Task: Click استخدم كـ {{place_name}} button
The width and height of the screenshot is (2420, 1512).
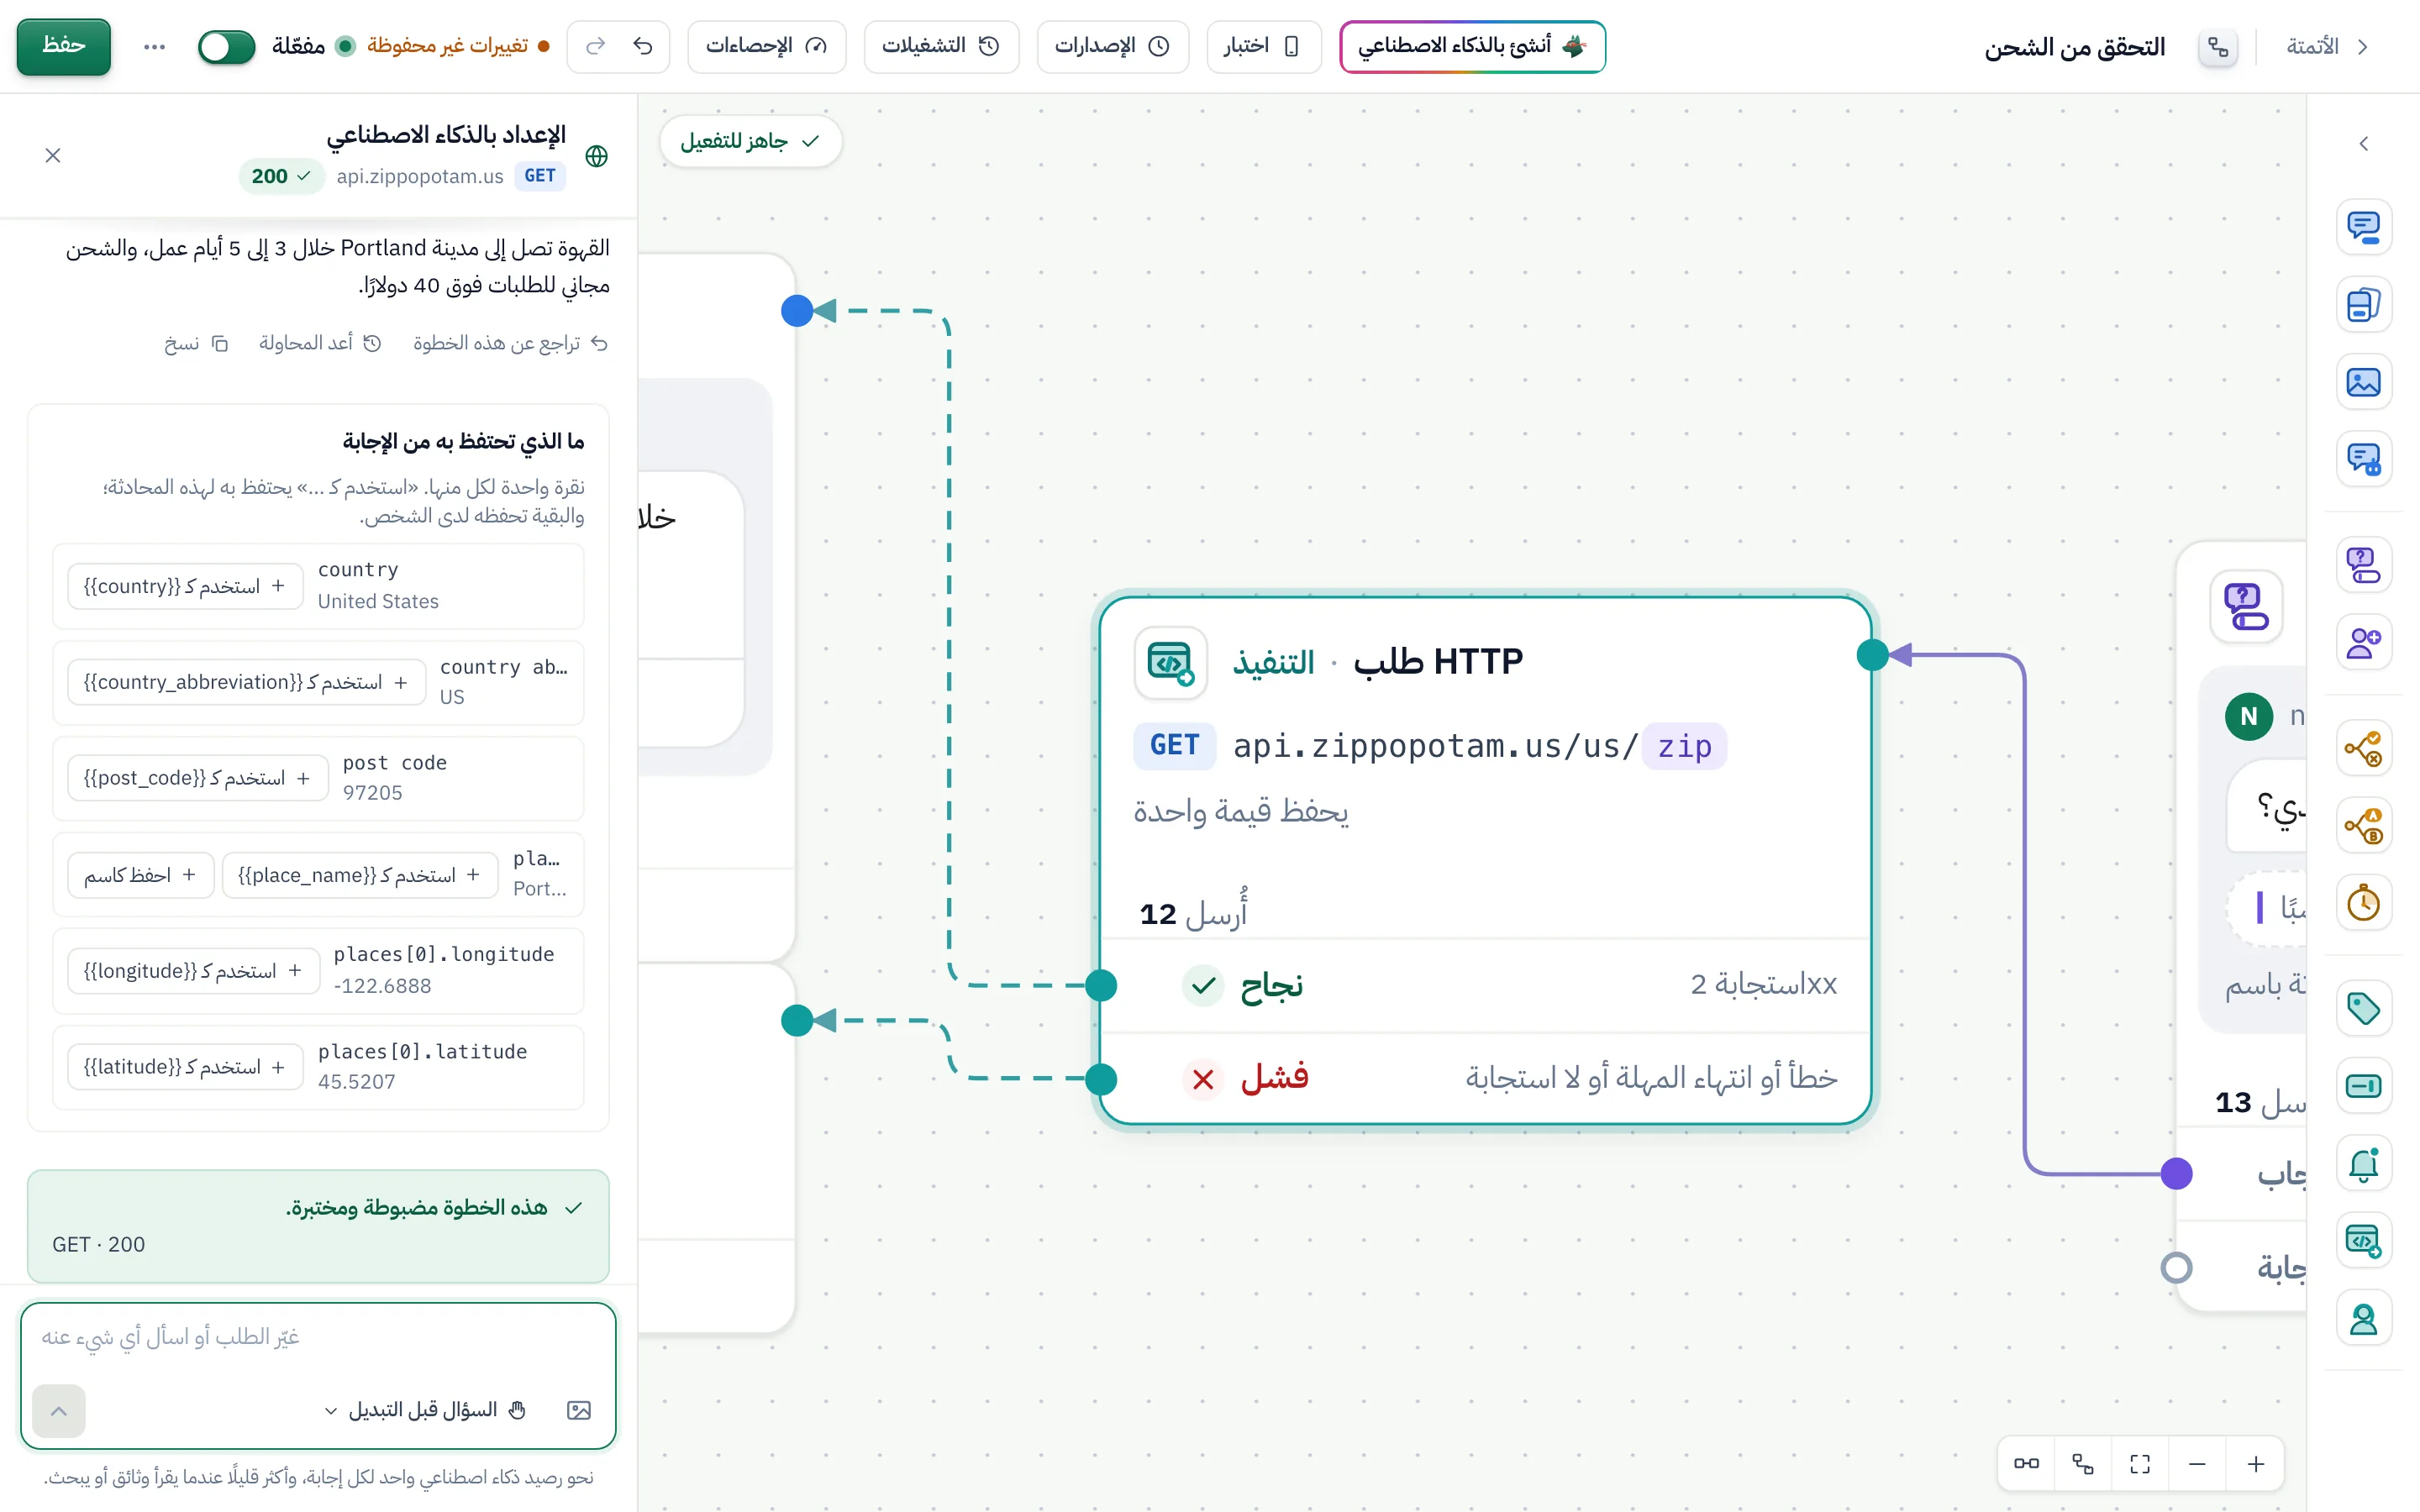Action: click(x=360, y=875)
